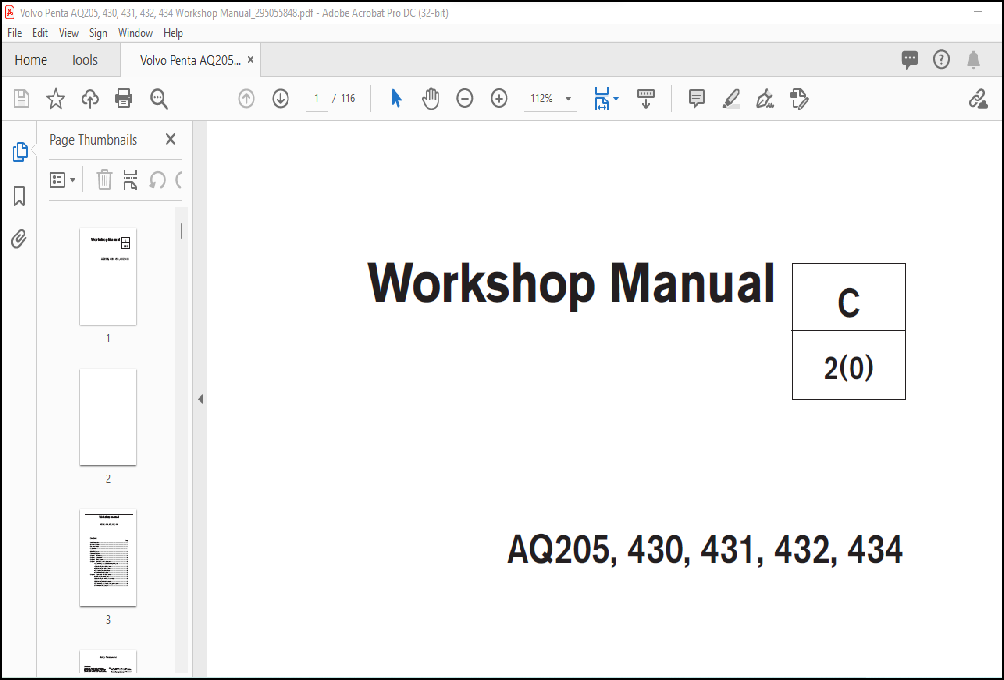The image size is (1004, 680).
Task: Open the Help menu
Action: pos(173,33)
